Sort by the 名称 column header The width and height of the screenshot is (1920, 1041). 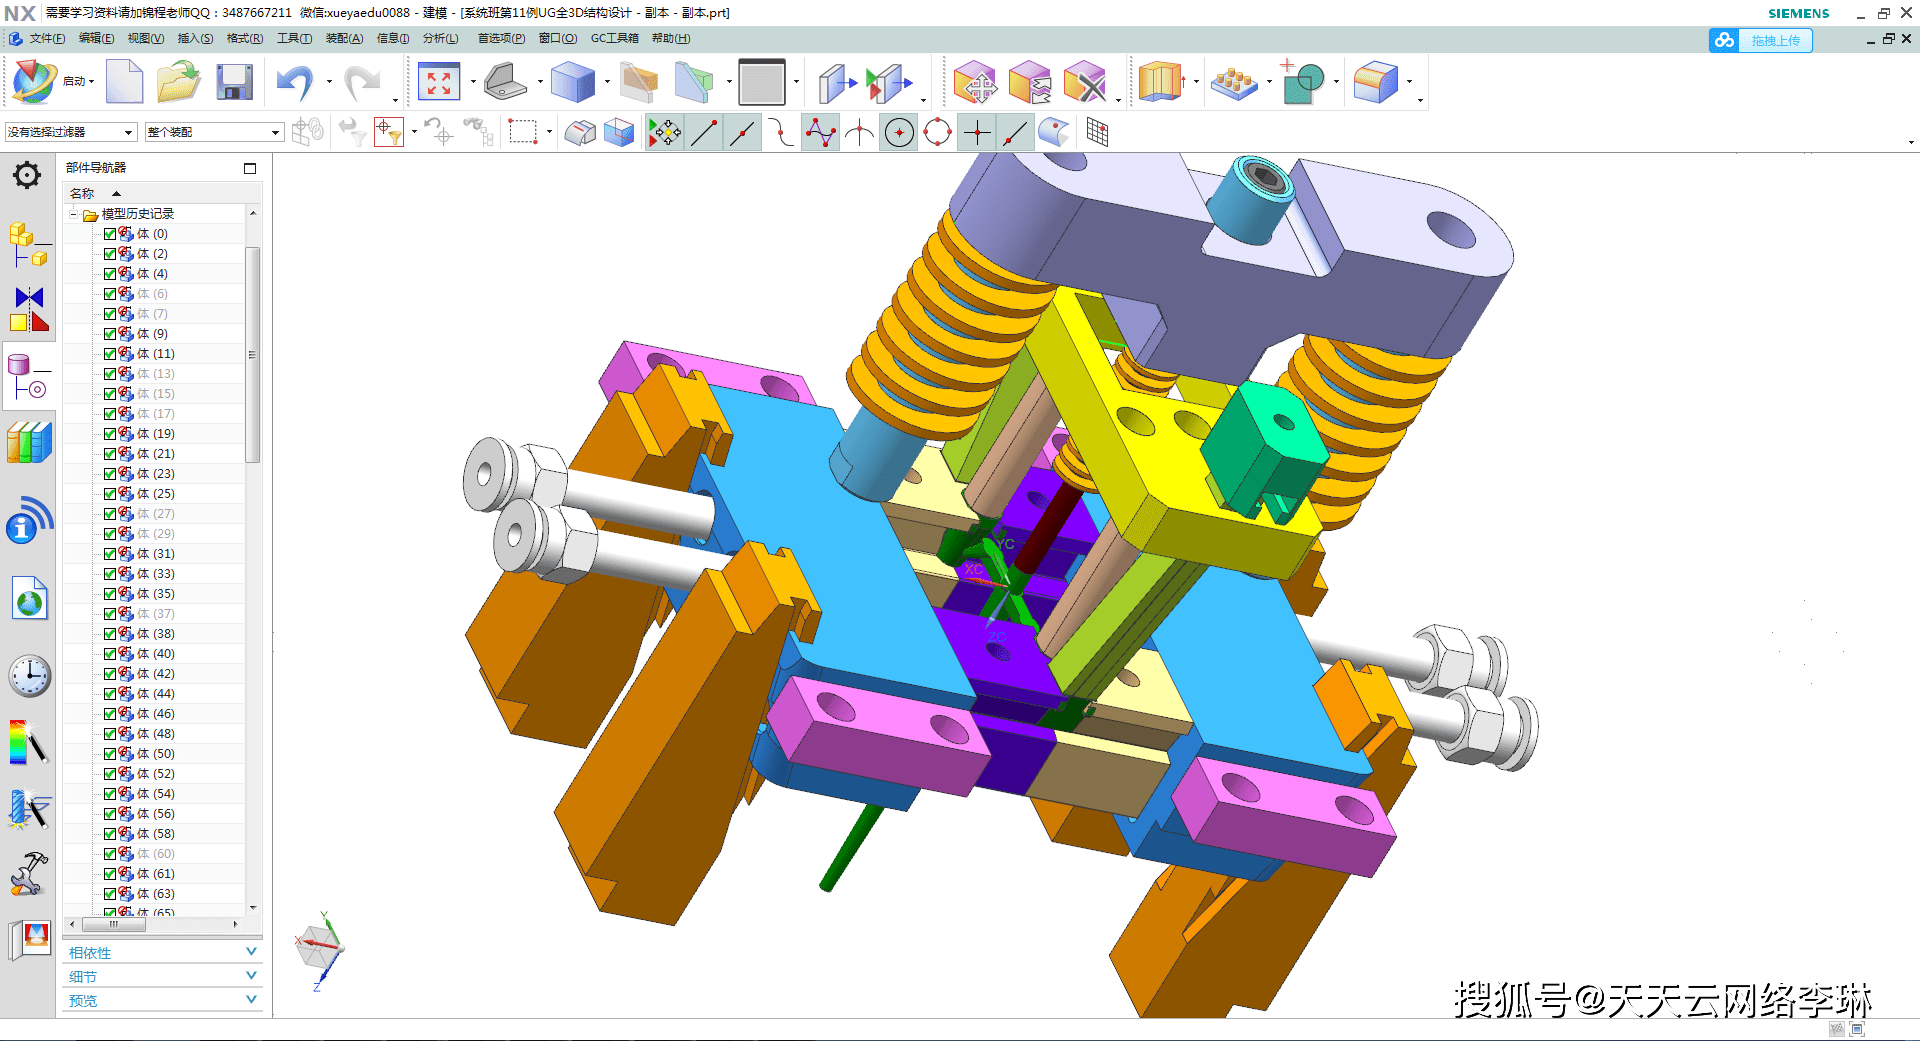point(155,193)
